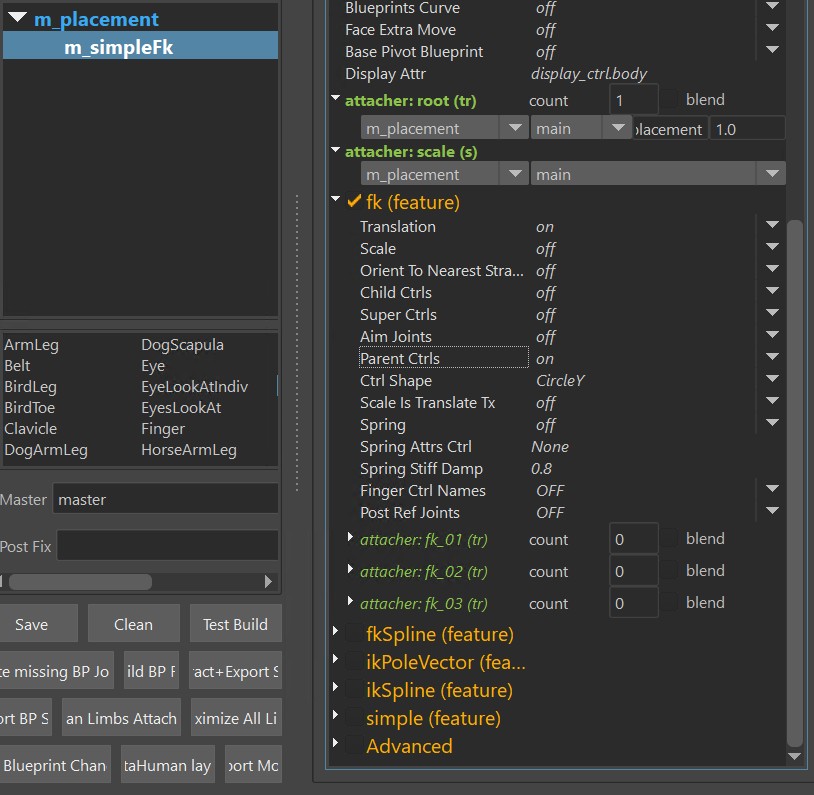Edit the 1.0 weight field
This screenshot has width=814, height=795.
pyautogui.click(x=748, y=129)
